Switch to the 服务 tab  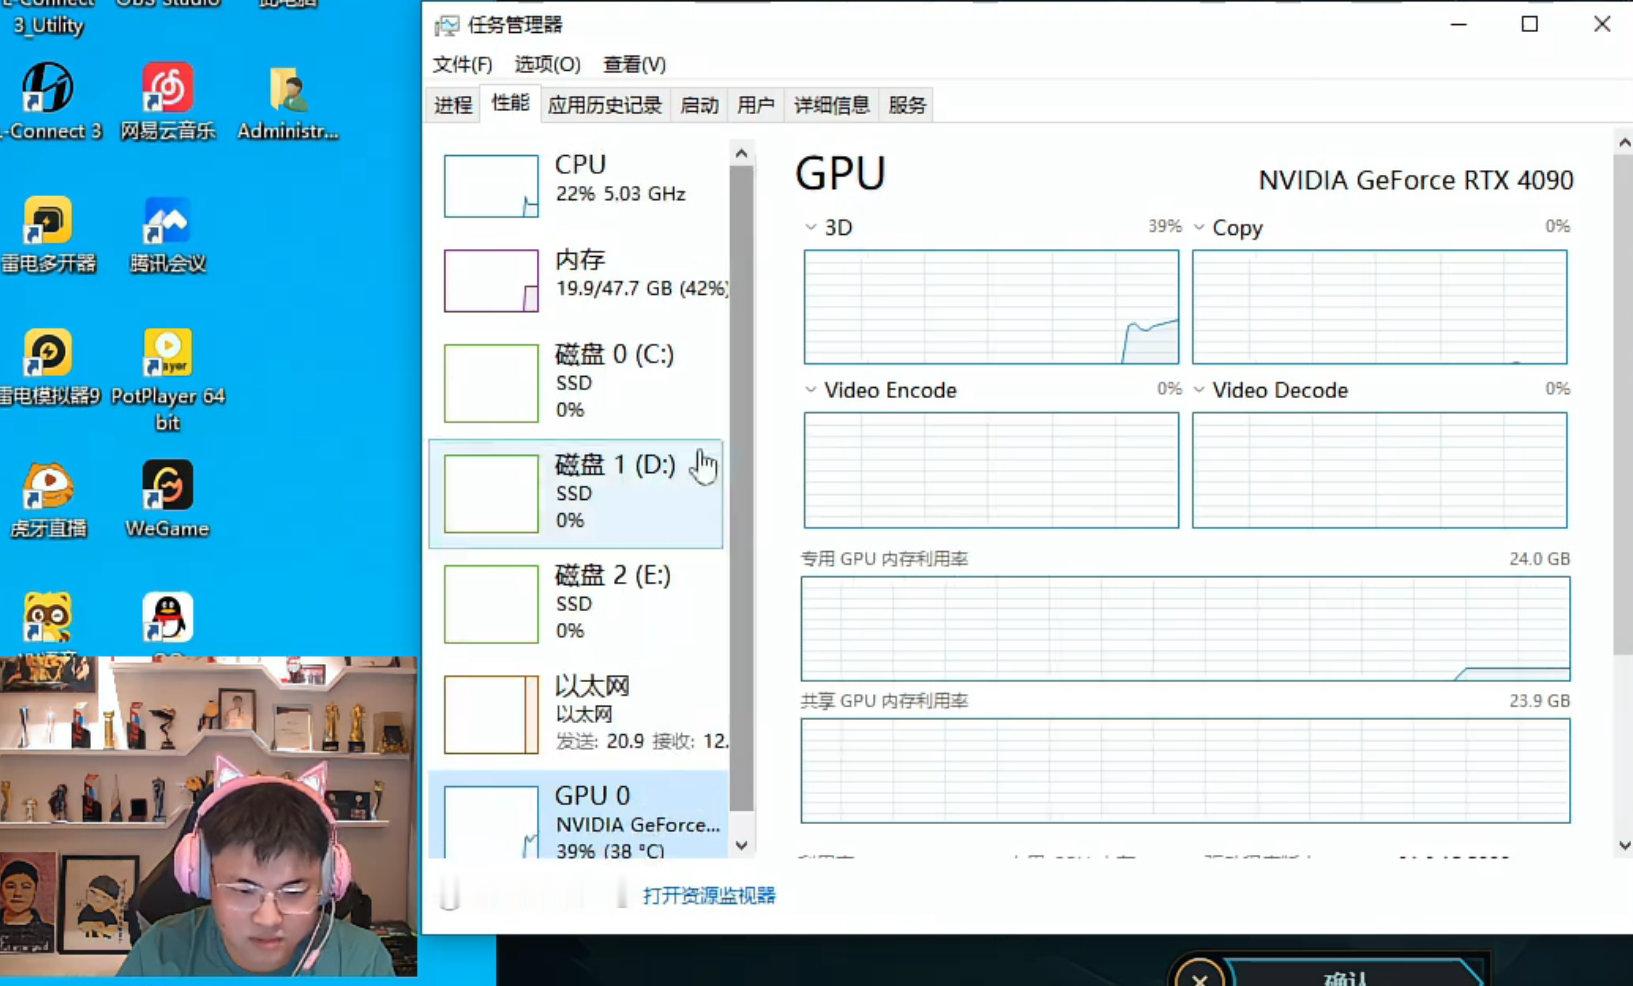pyautogui.click(x=907, y=105)
